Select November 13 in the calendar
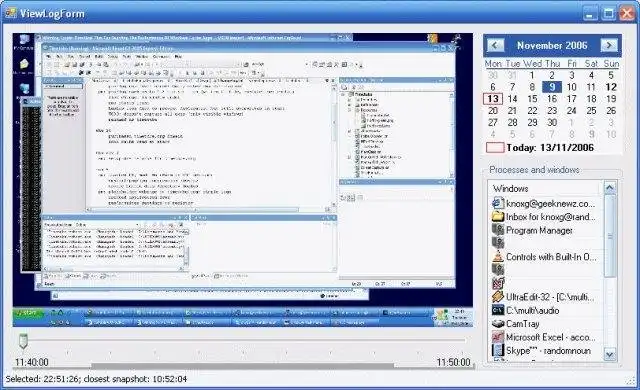The height and width of the screenshot is (390, 640). [x=493, y=99]
